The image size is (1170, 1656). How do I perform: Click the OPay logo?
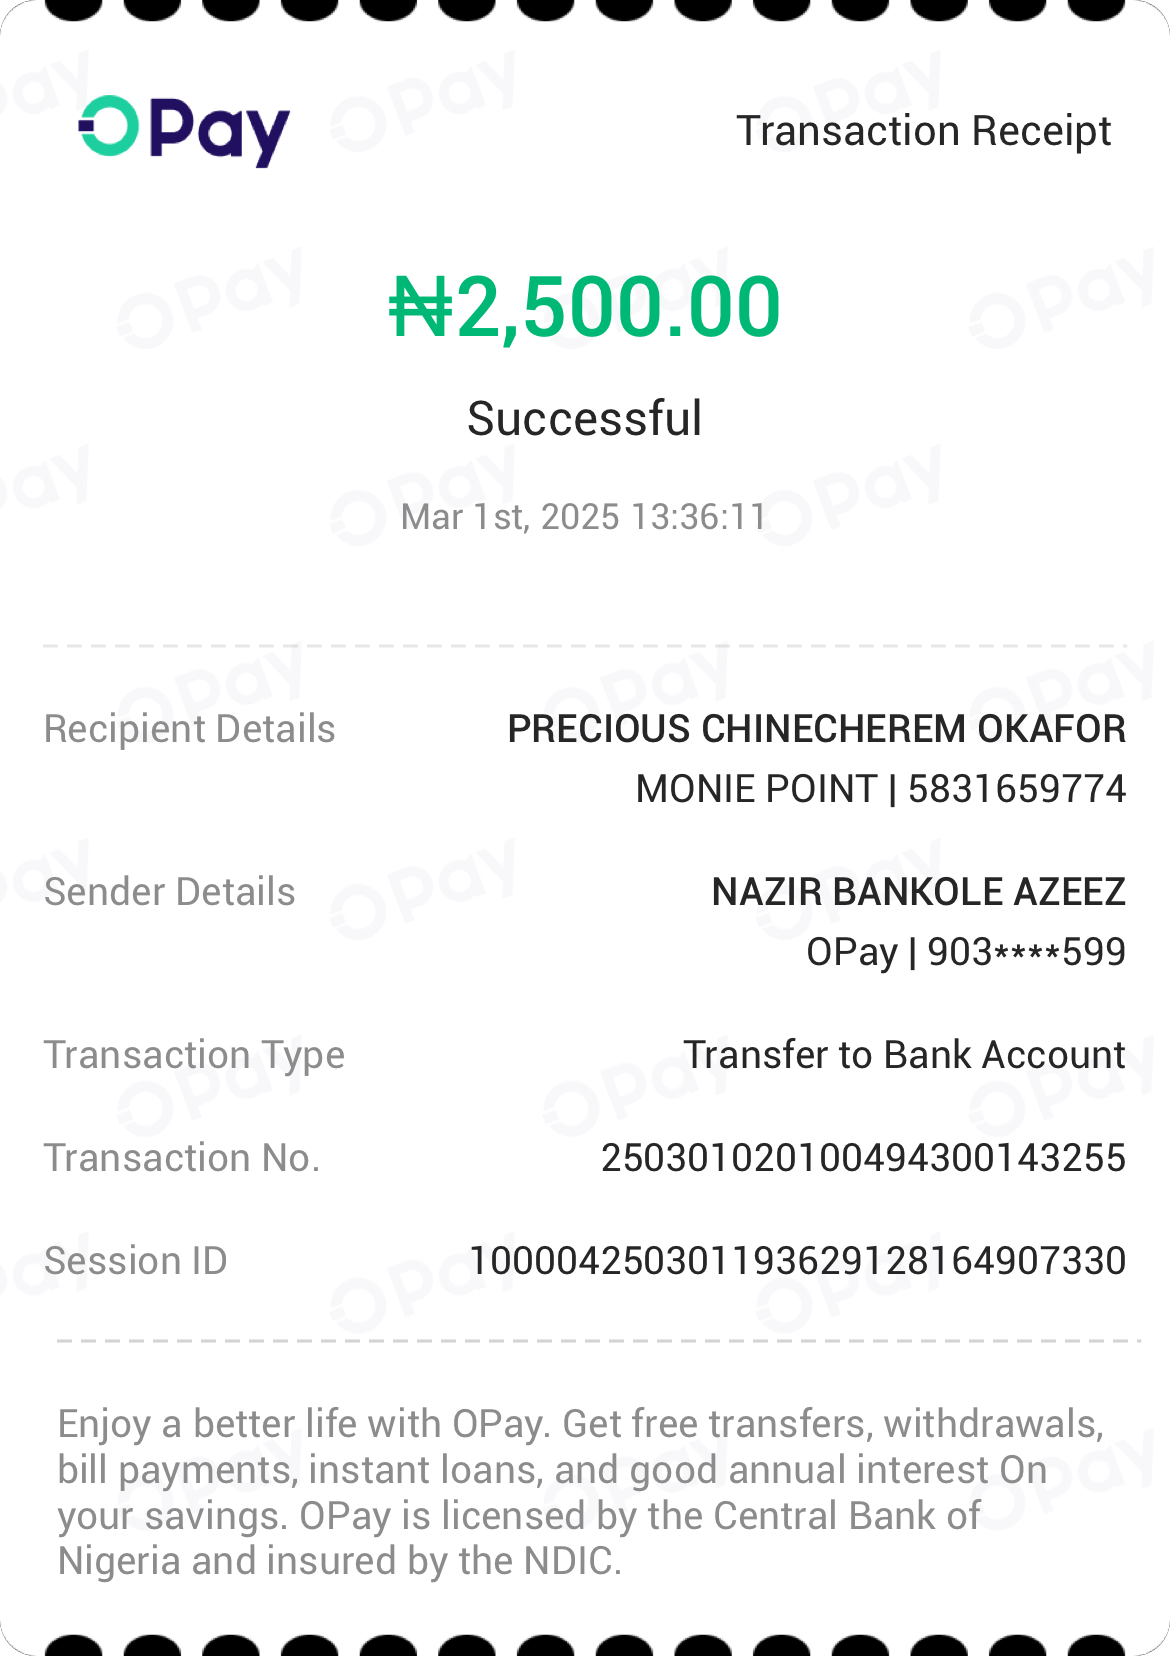pos(184,130)
